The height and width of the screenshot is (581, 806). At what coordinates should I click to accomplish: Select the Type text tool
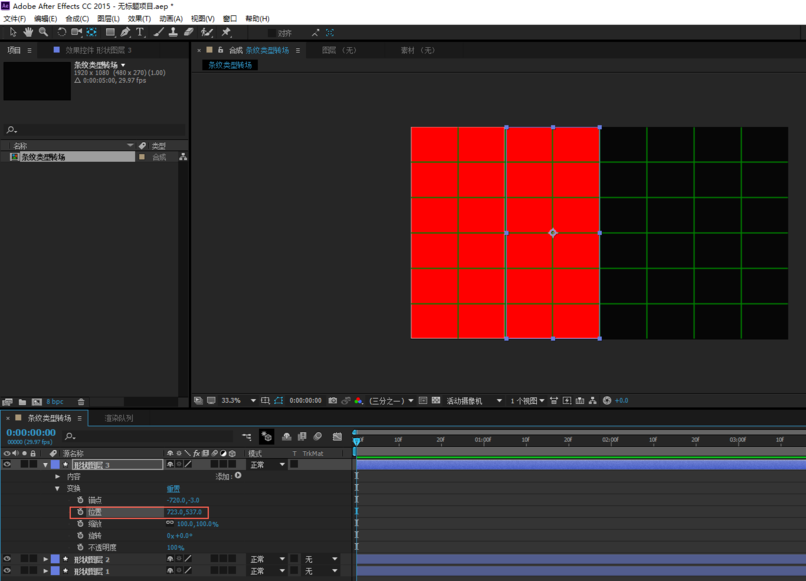140,32
